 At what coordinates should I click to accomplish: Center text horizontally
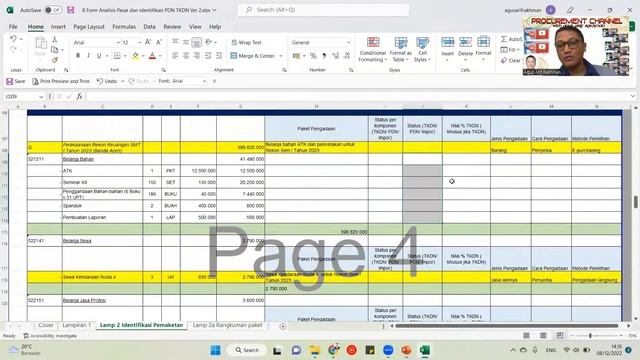(186, 56)
